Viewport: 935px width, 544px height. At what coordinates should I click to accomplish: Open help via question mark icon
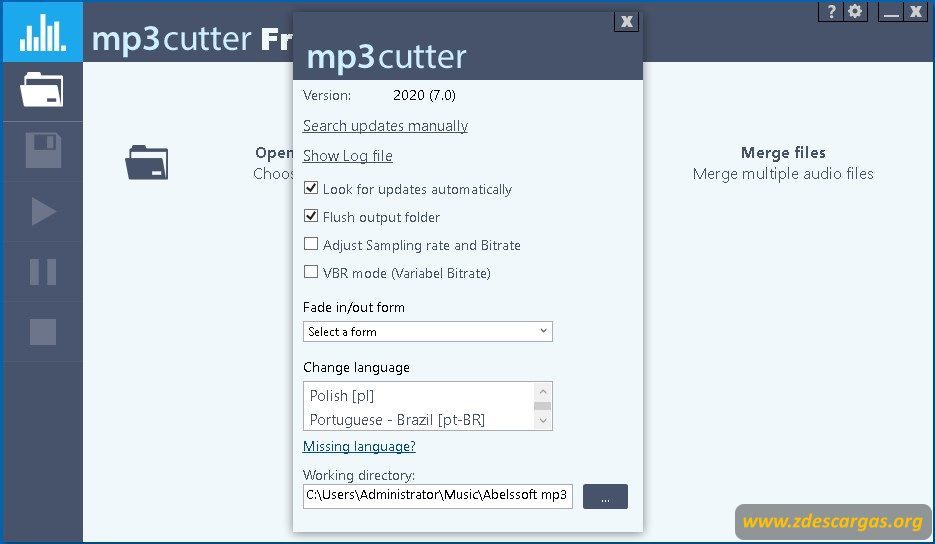tap(831, 11)
